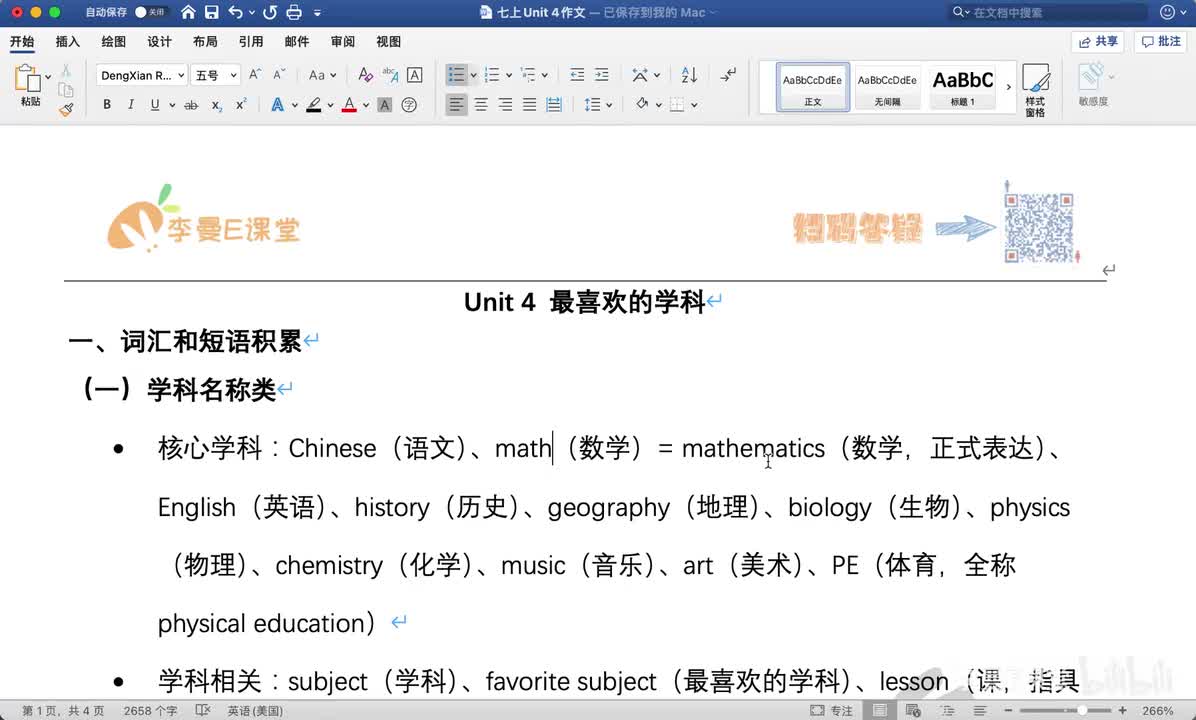Open the Layout (布局) tab

point(205,41)
